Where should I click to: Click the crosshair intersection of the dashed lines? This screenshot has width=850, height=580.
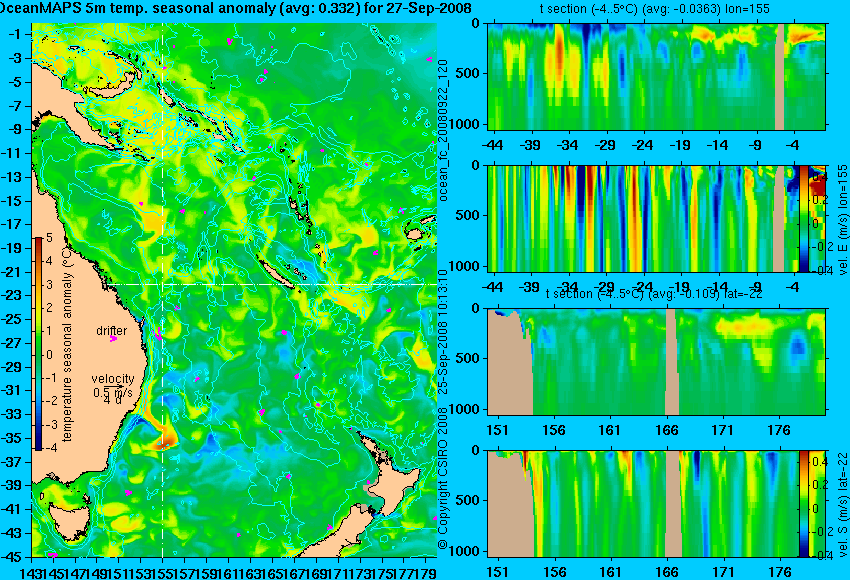coord(163,284)
